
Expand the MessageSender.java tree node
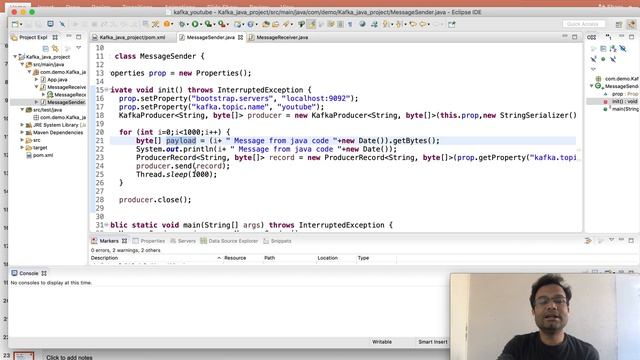tap(36, 102)
